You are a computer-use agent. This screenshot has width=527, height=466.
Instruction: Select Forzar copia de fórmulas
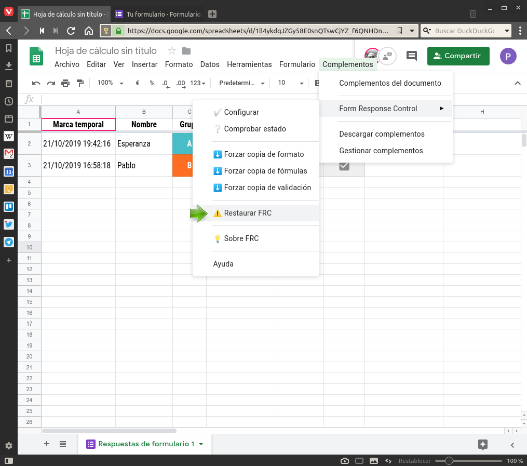coord(256,171)
